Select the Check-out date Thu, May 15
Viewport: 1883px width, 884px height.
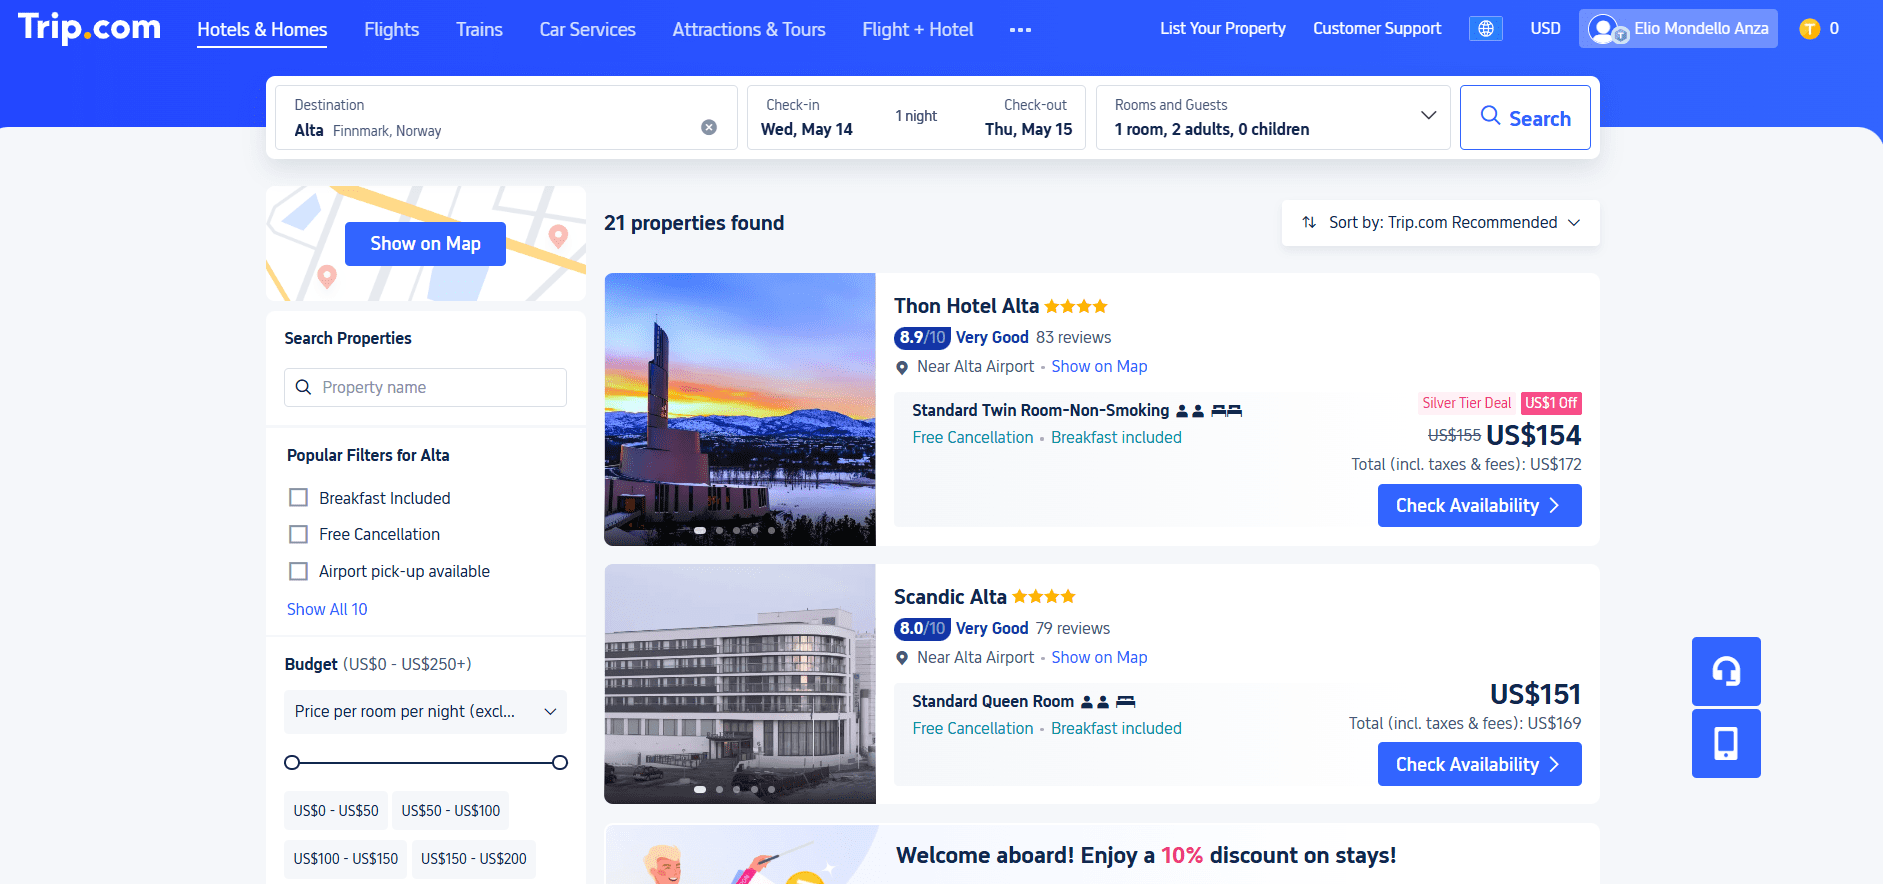[x=1028, y=129]
